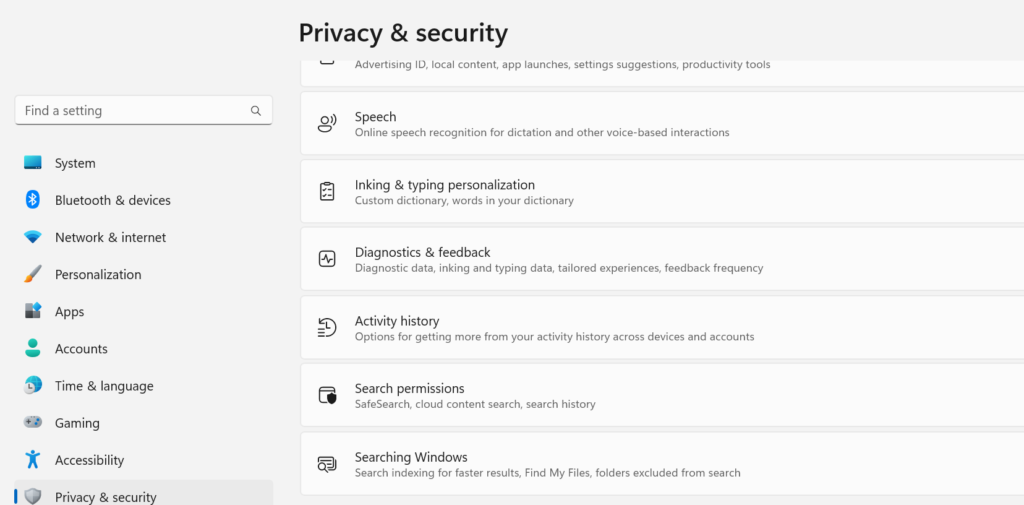Open Inking & typing personalization settings

[444, 185]
